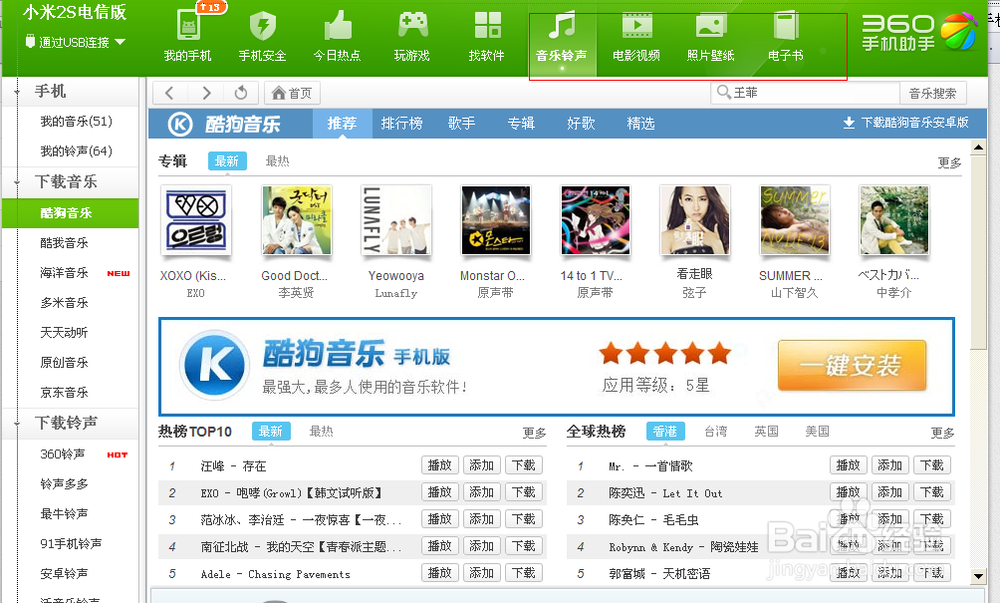Screen dimensions: 1000x603
Task: Open the 我的手机 phone icon
Action: click(x=188, y=25)
